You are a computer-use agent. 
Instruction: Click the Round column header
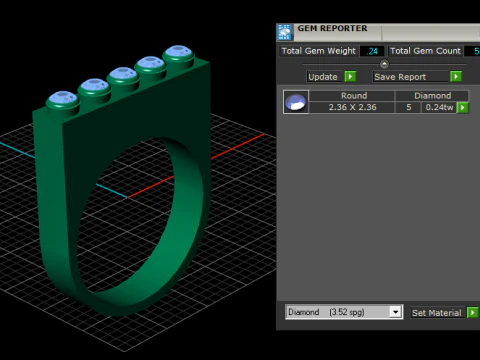pyautogui.click(x=352, y=96)
